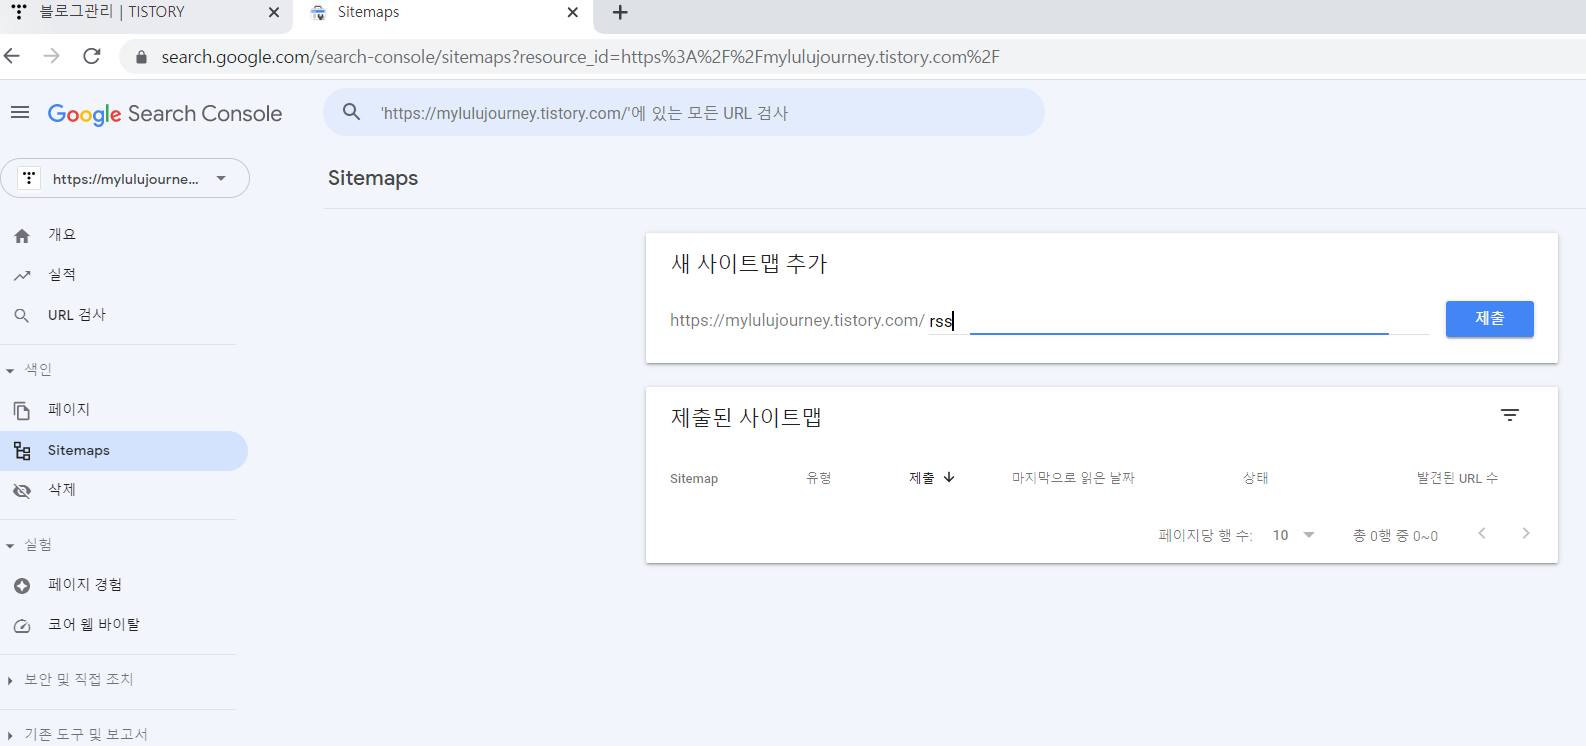Screen dimensions: 1586x746
Task: Click the 총 0행 중 0~0 text
Action: 1395,536
